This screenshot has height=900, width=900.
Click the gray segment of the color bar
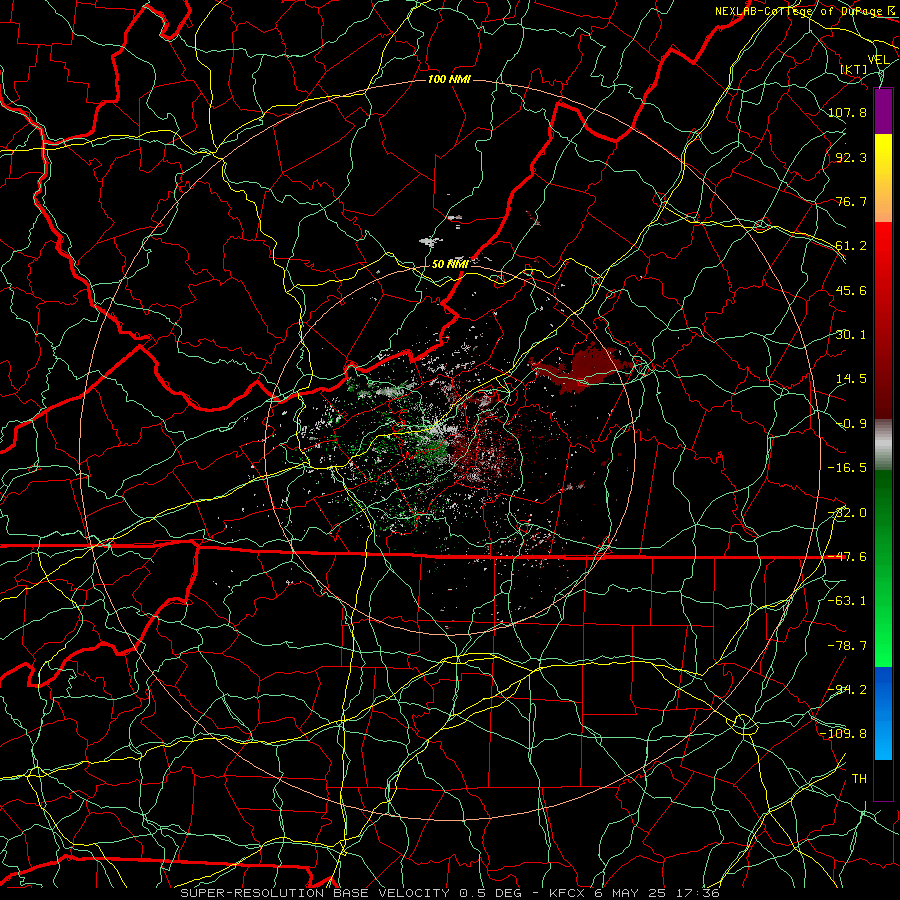click(x=883, y=445)
